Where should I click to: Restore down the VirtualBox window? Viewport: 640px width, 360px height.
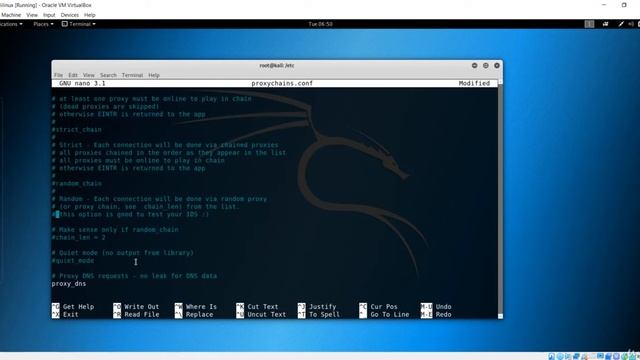[x=624, y=5]
